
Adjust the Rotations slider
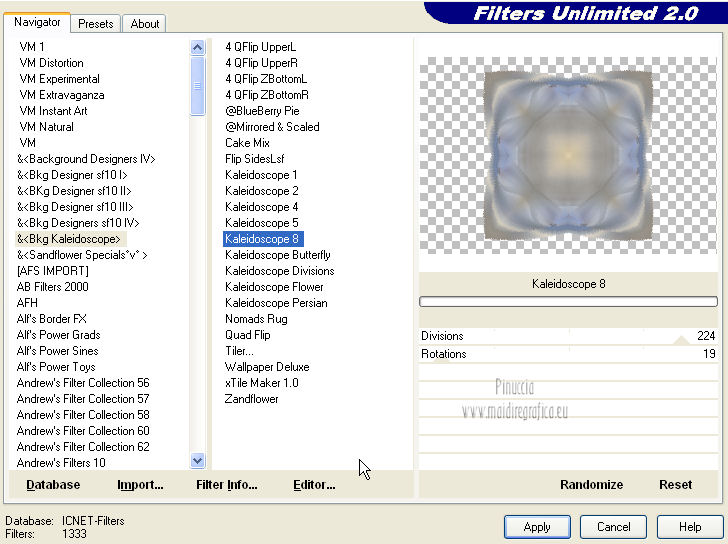568,354
